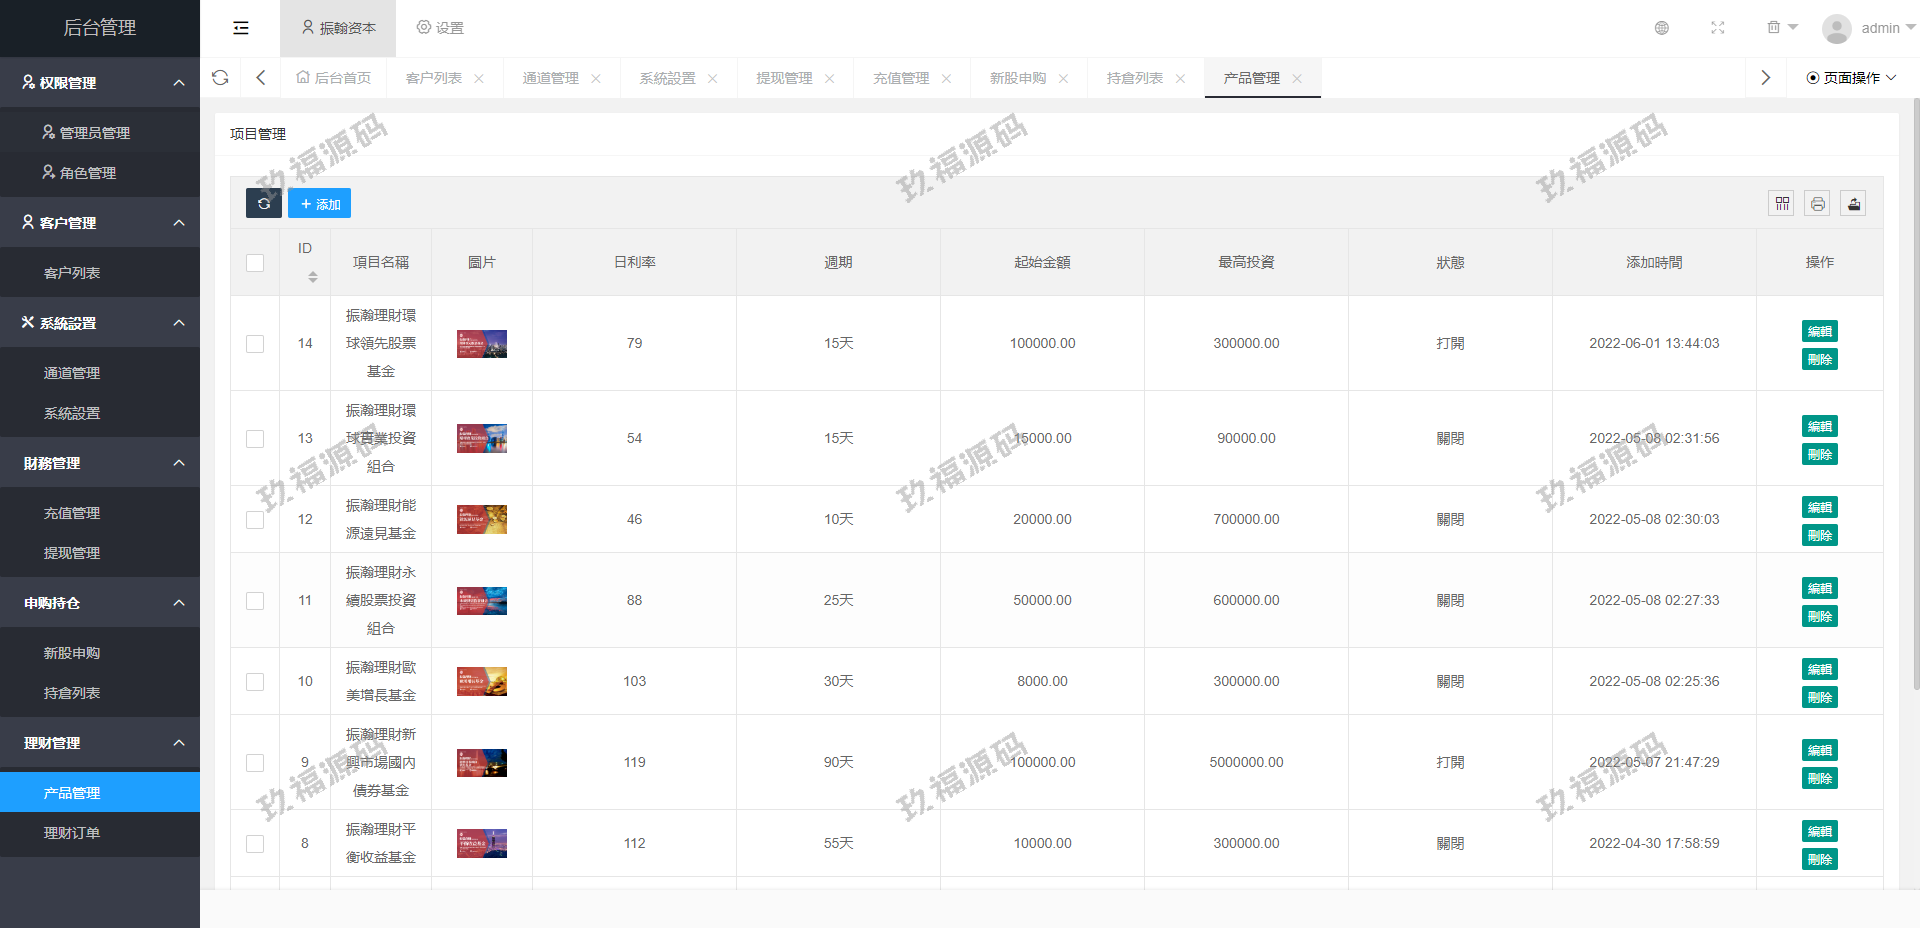Check the select-all checkbox in table header

255,263
